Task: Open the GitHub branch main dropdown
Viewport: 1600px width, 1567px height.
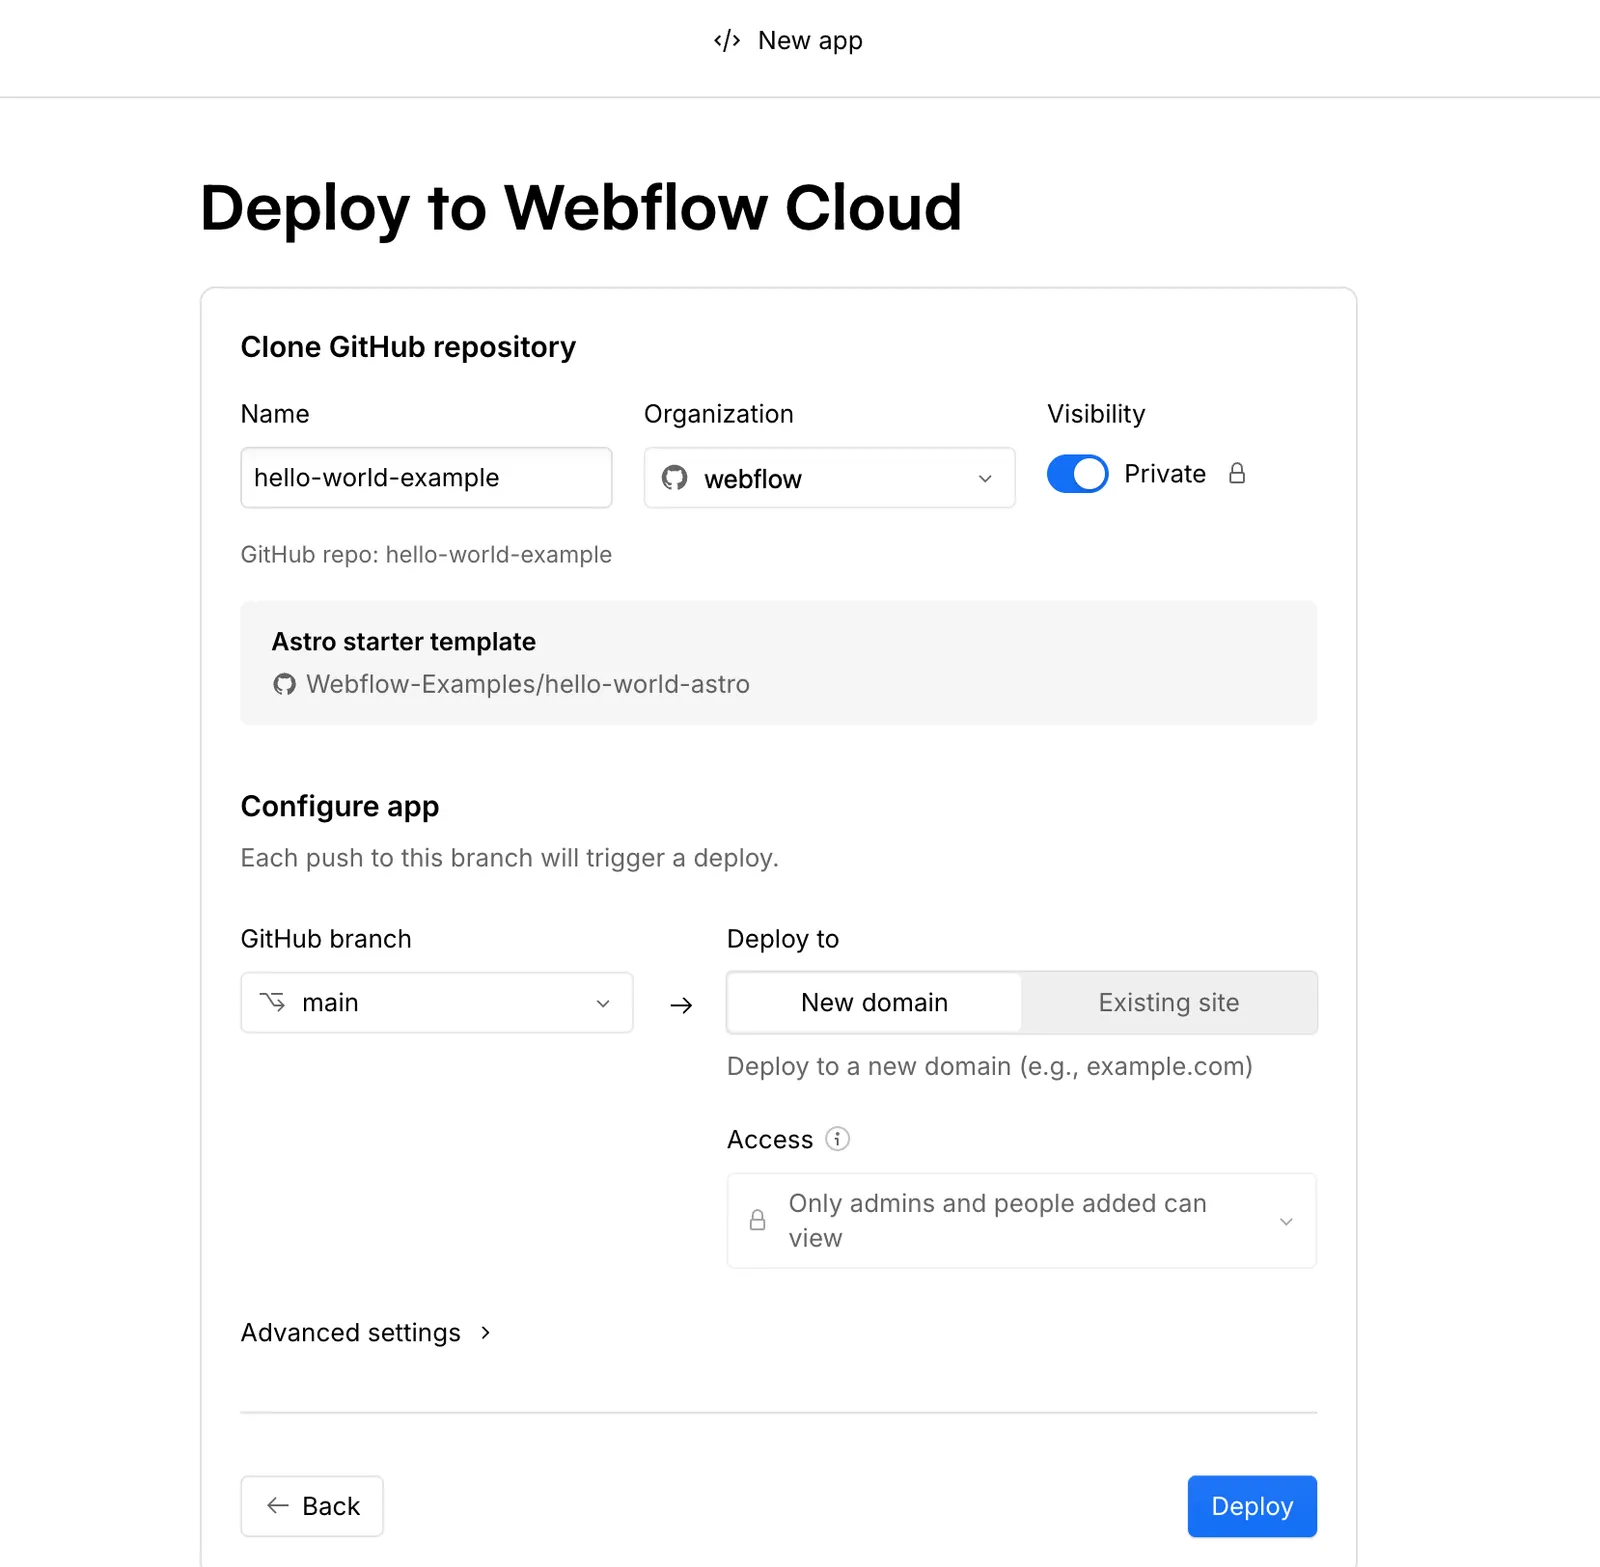Action: (437, 1002)
